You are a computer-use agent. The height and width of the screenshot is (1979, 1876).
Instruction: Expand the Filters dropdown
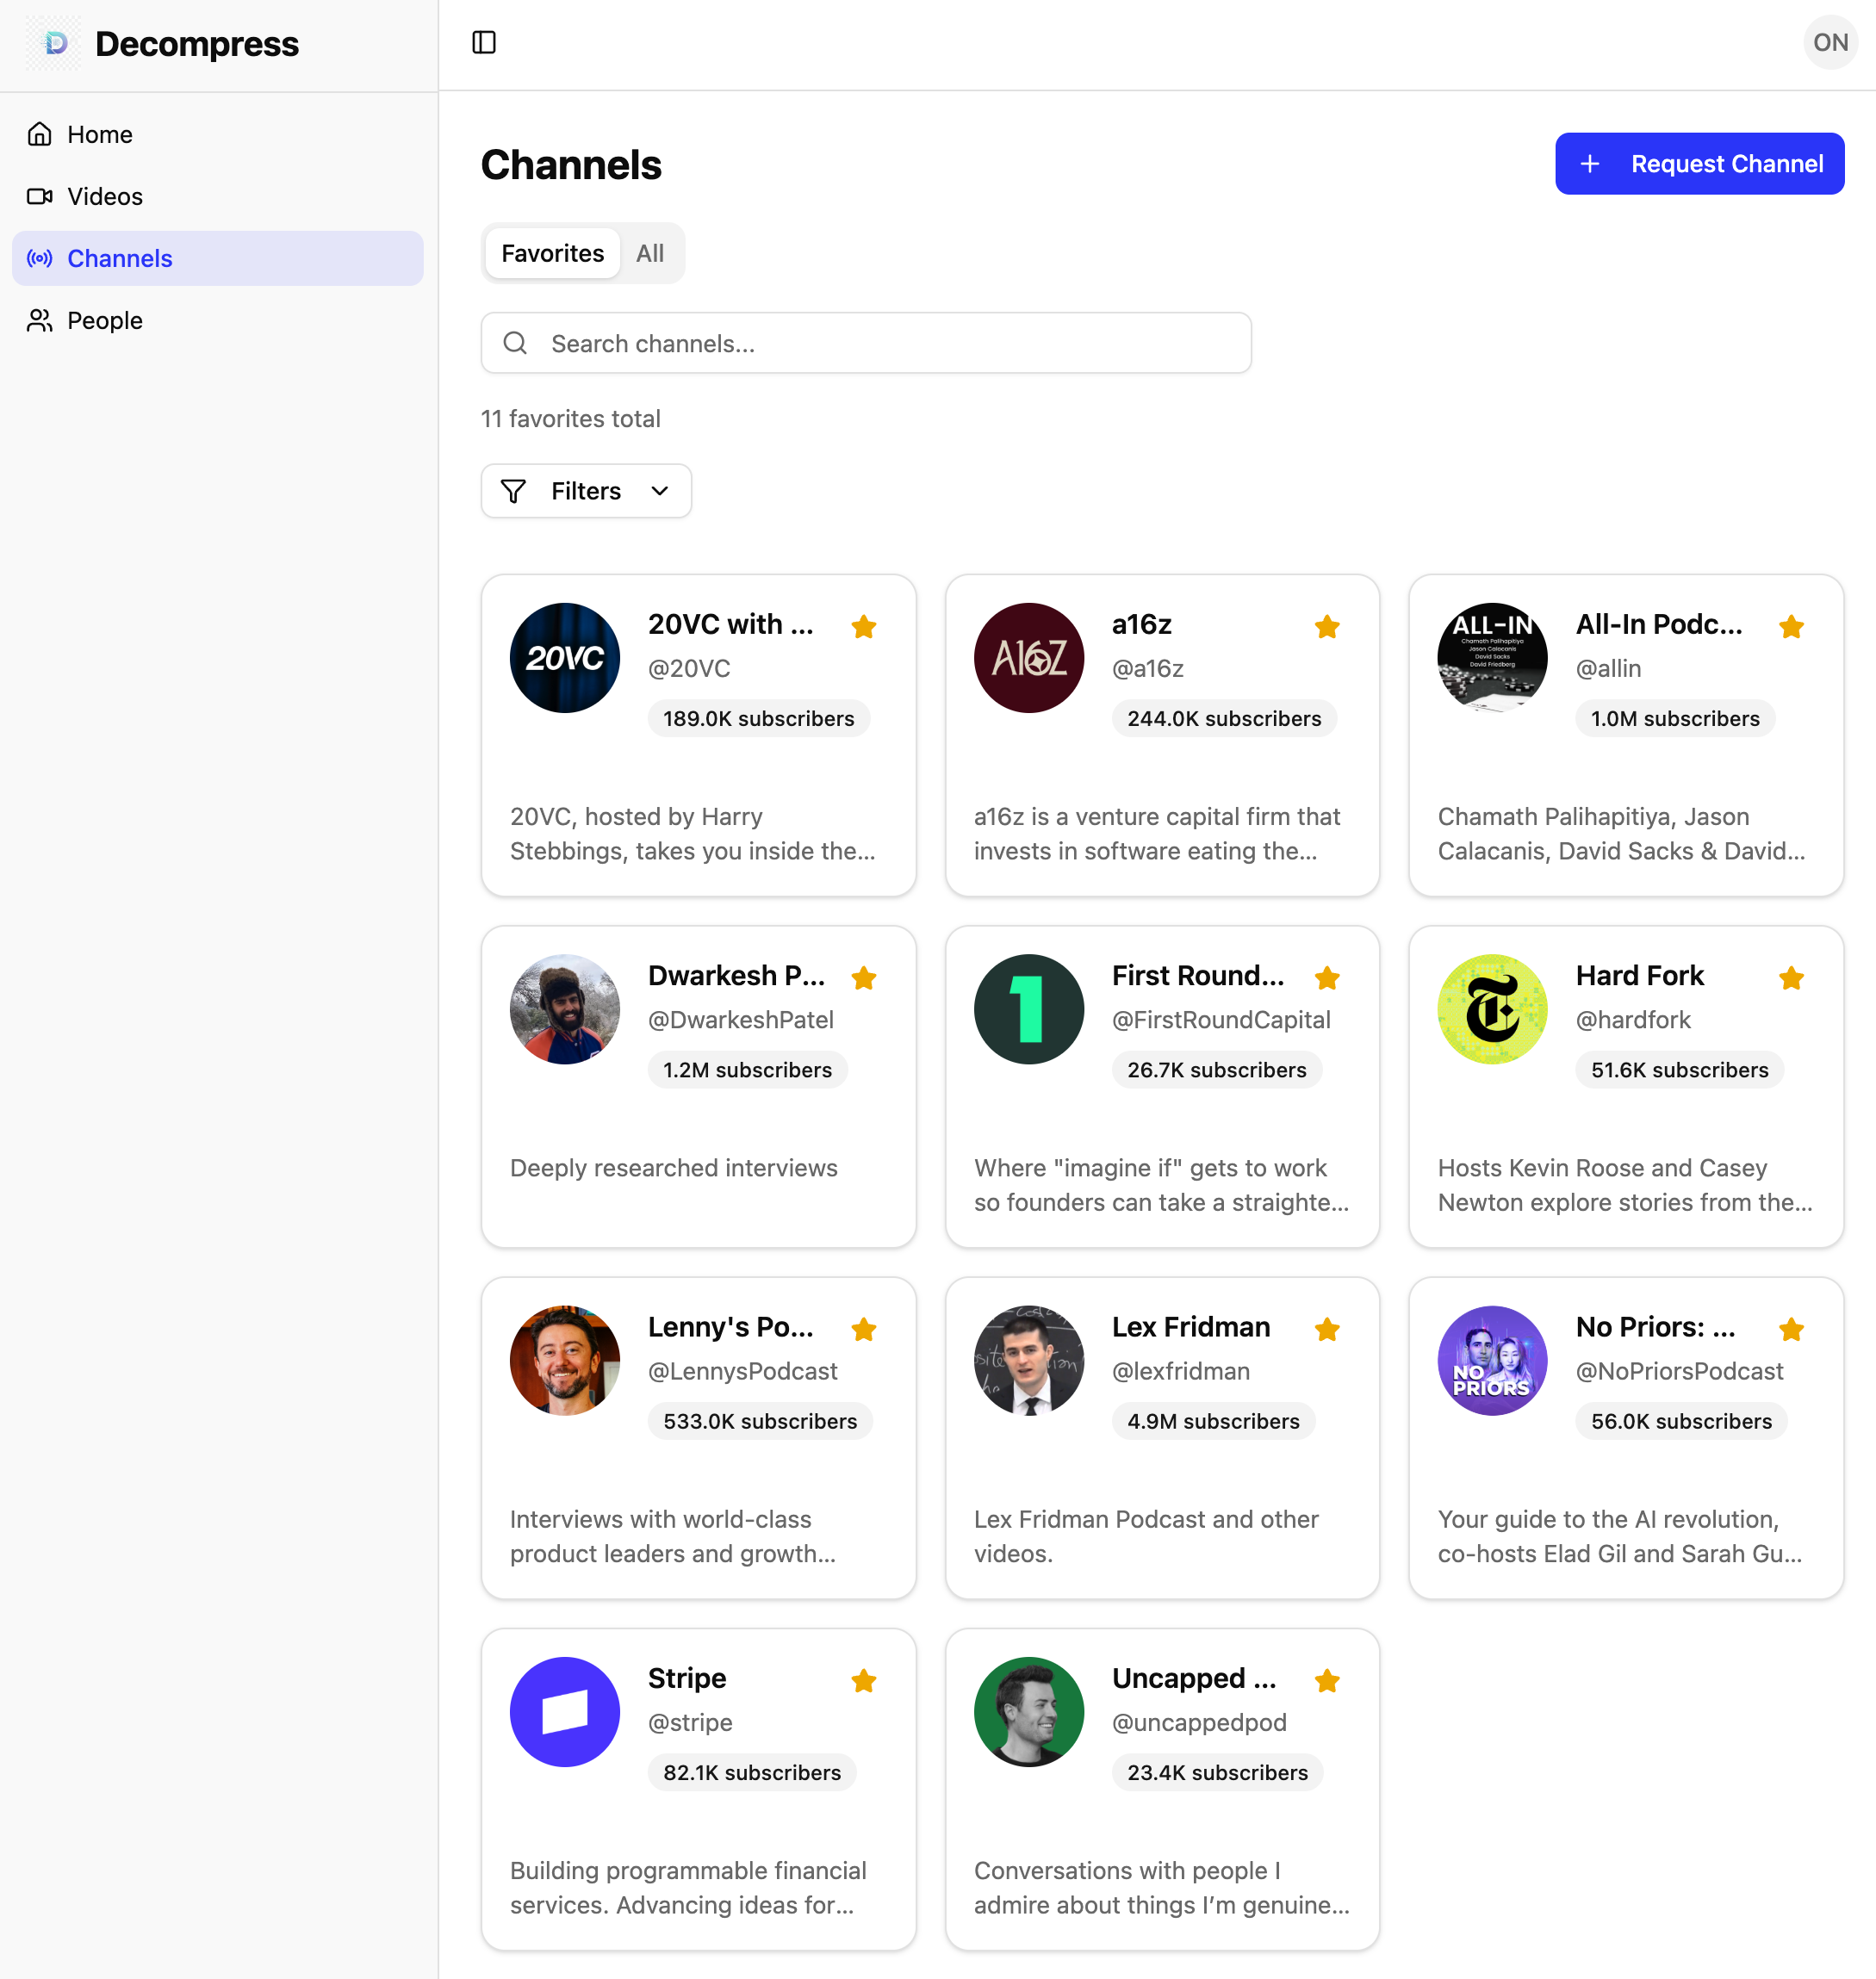(x=585, y=491)
